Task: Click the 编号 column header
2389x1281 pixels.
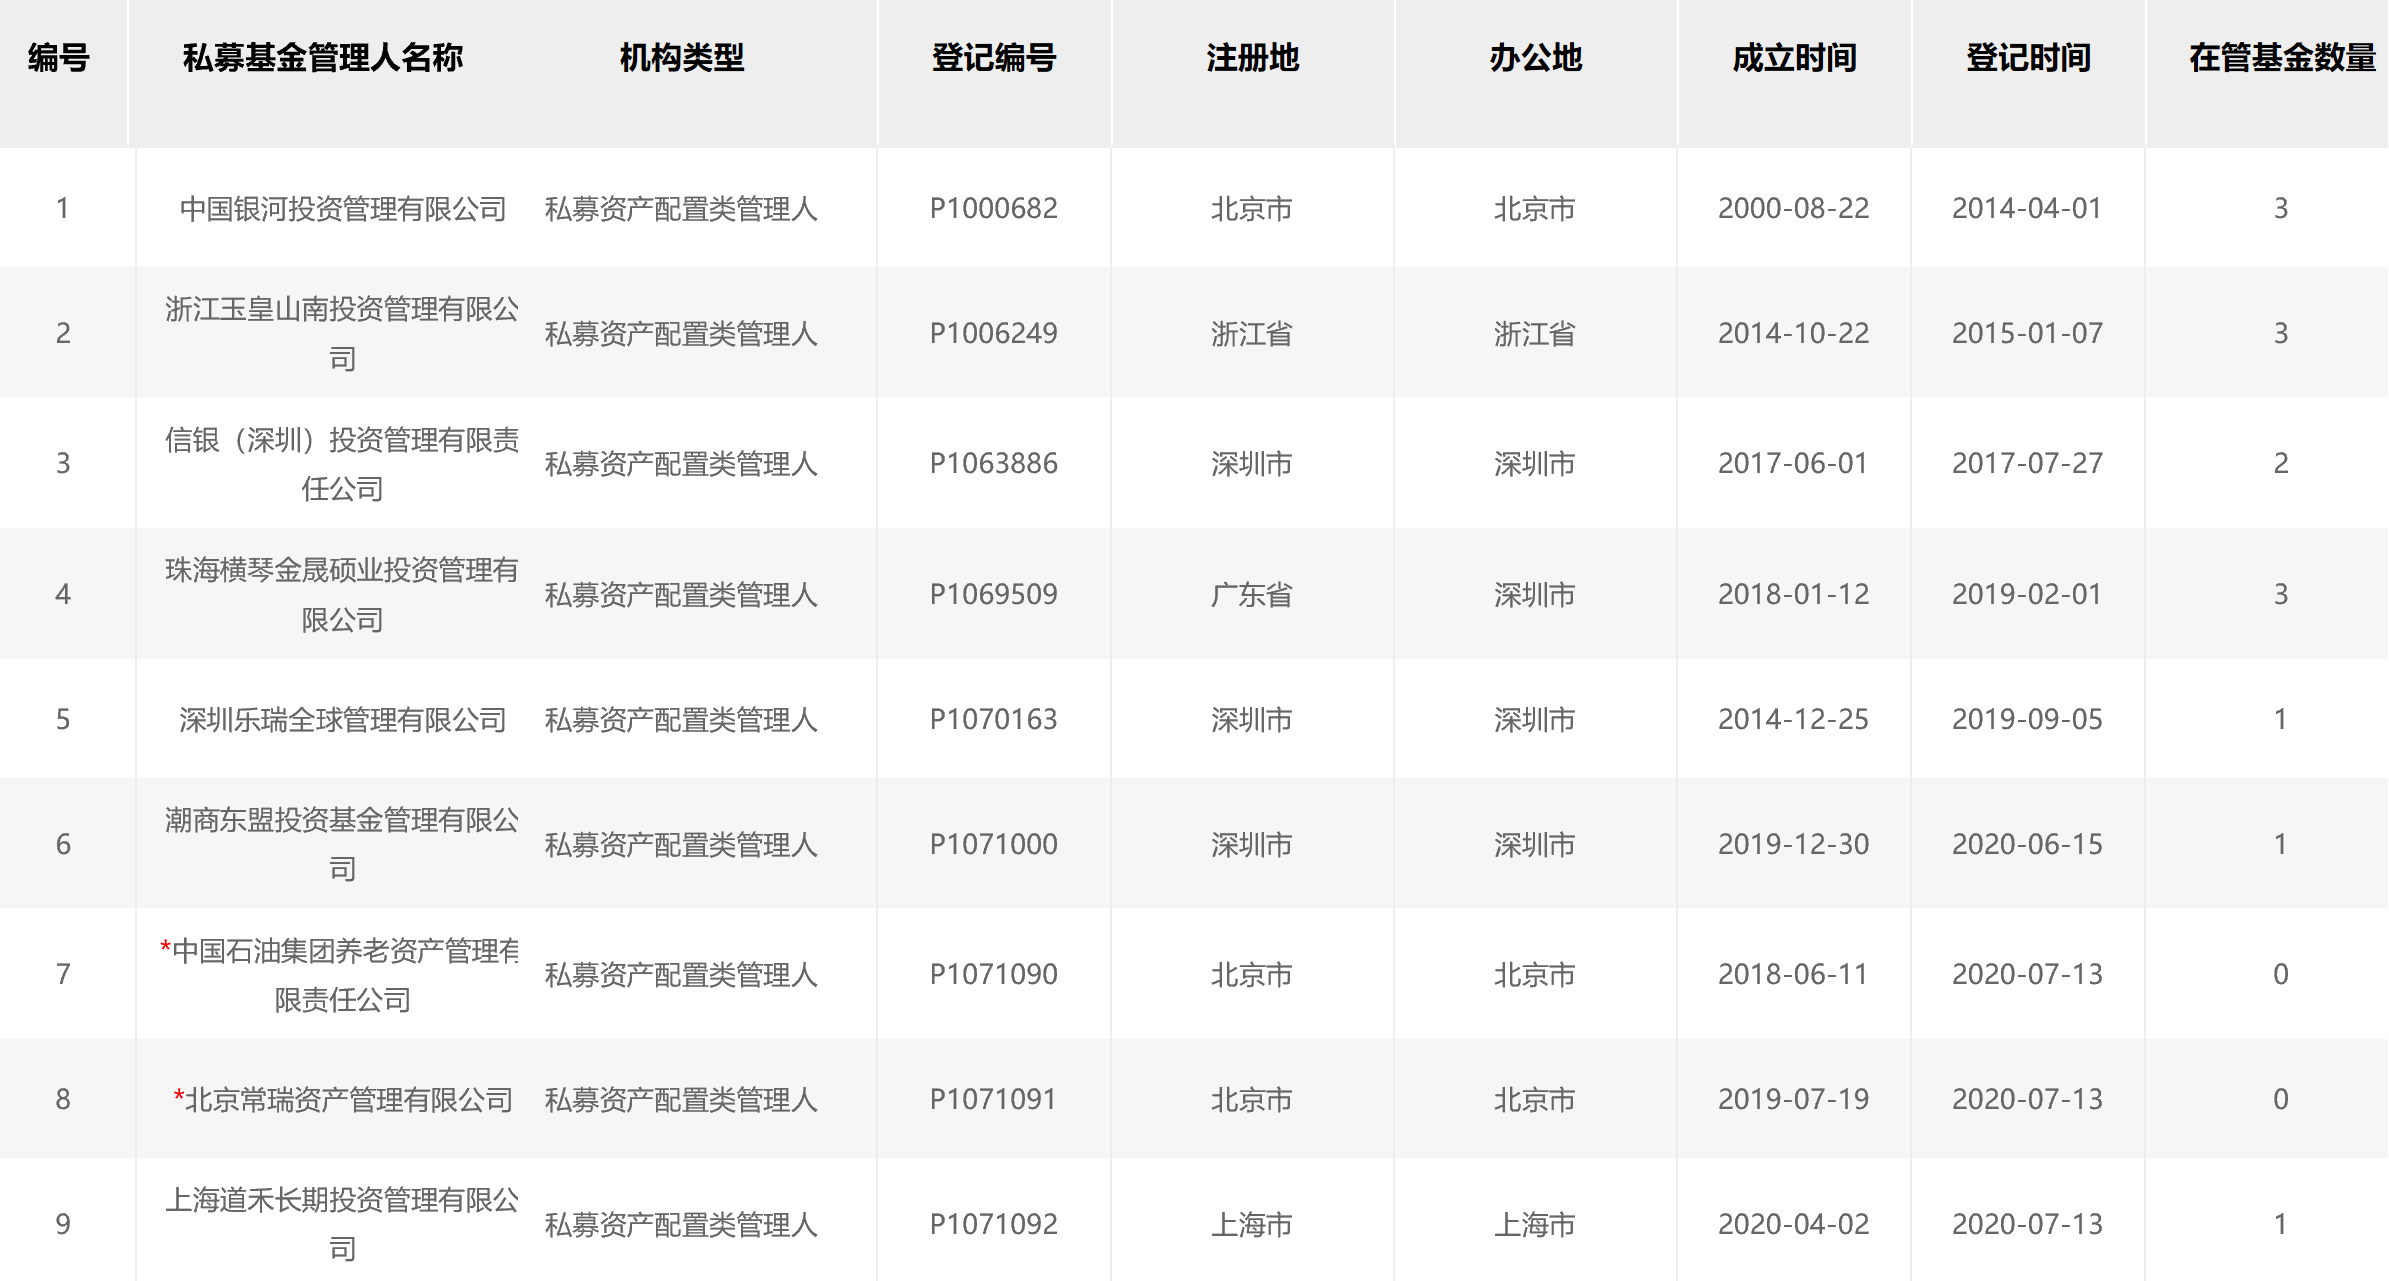Action: [x=59, y=58]
